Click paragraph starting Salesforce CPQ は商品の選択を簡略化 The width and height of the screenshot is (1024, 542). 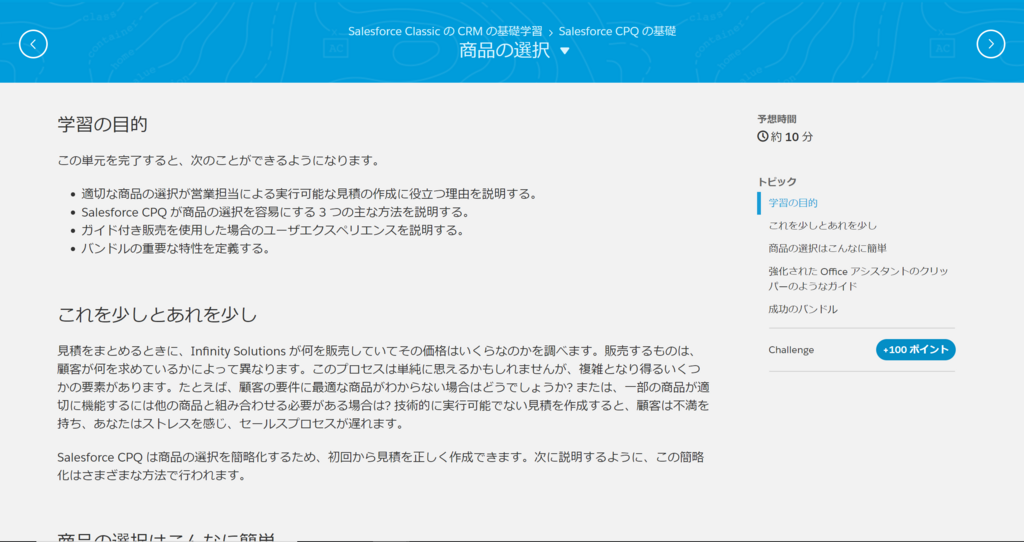coord(381,466)
